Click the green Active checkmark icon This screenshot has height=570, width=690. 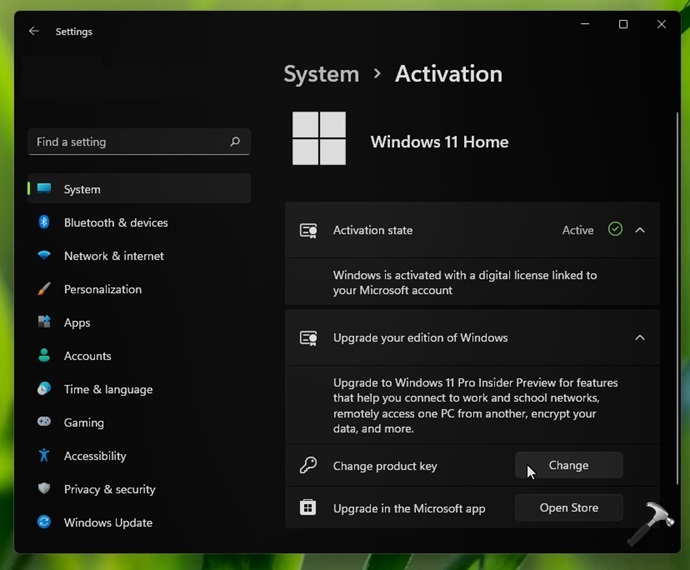[x=615, y=229]
